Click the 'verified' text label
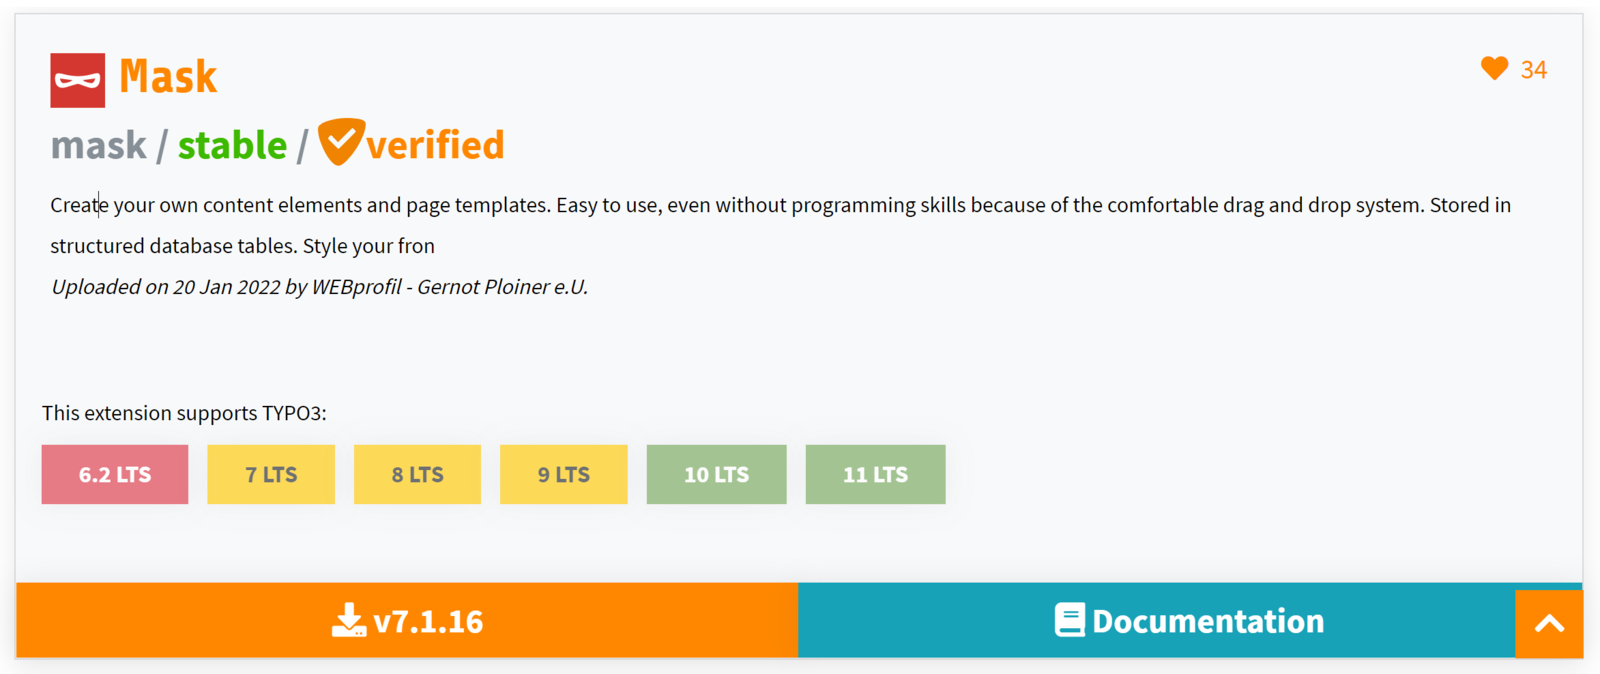 click(x=435, y=146)
